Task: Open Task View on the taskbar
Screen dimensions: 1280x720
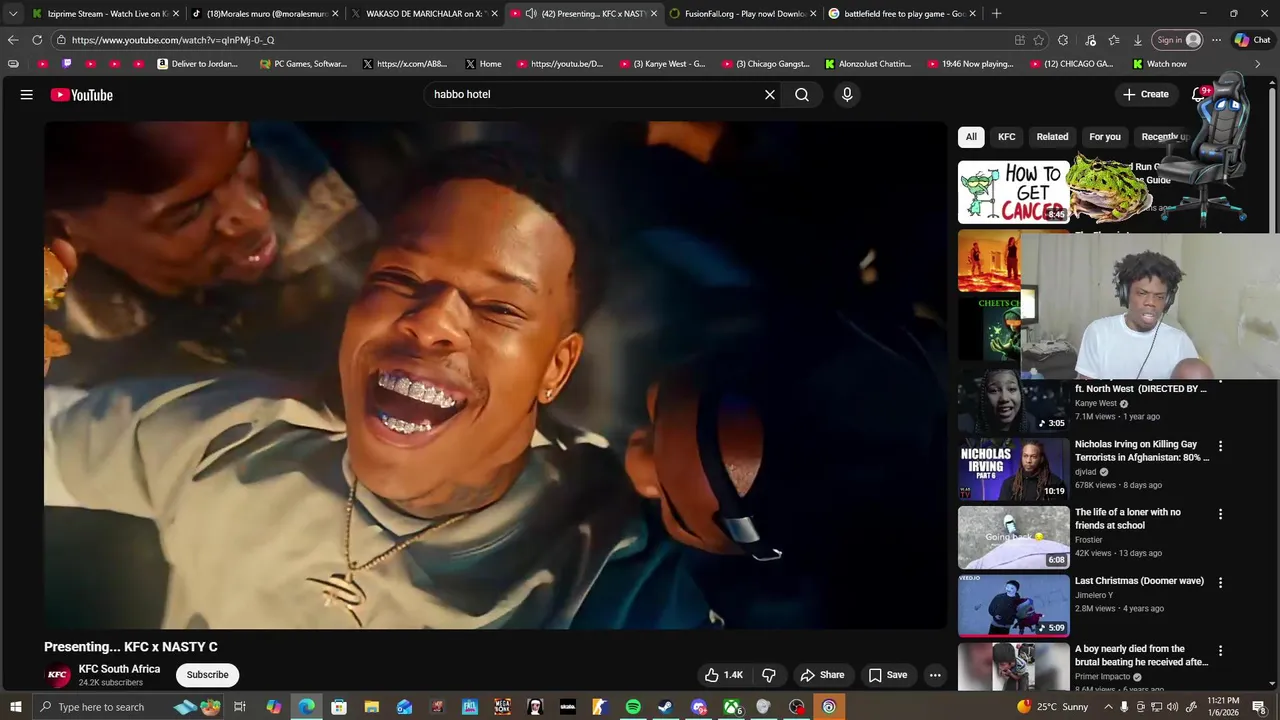Action: point(240,707)
